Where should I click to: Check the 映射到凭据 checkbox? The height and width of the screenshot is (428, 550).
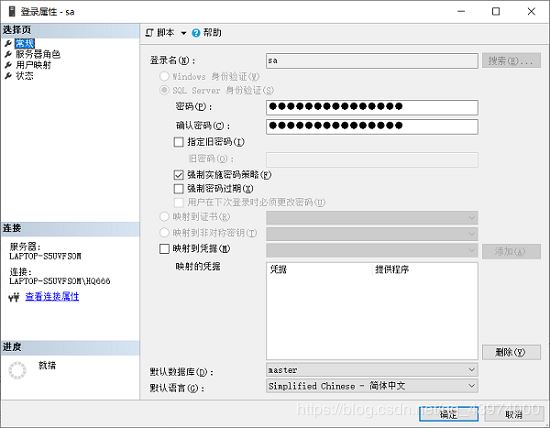coord(164,249)
